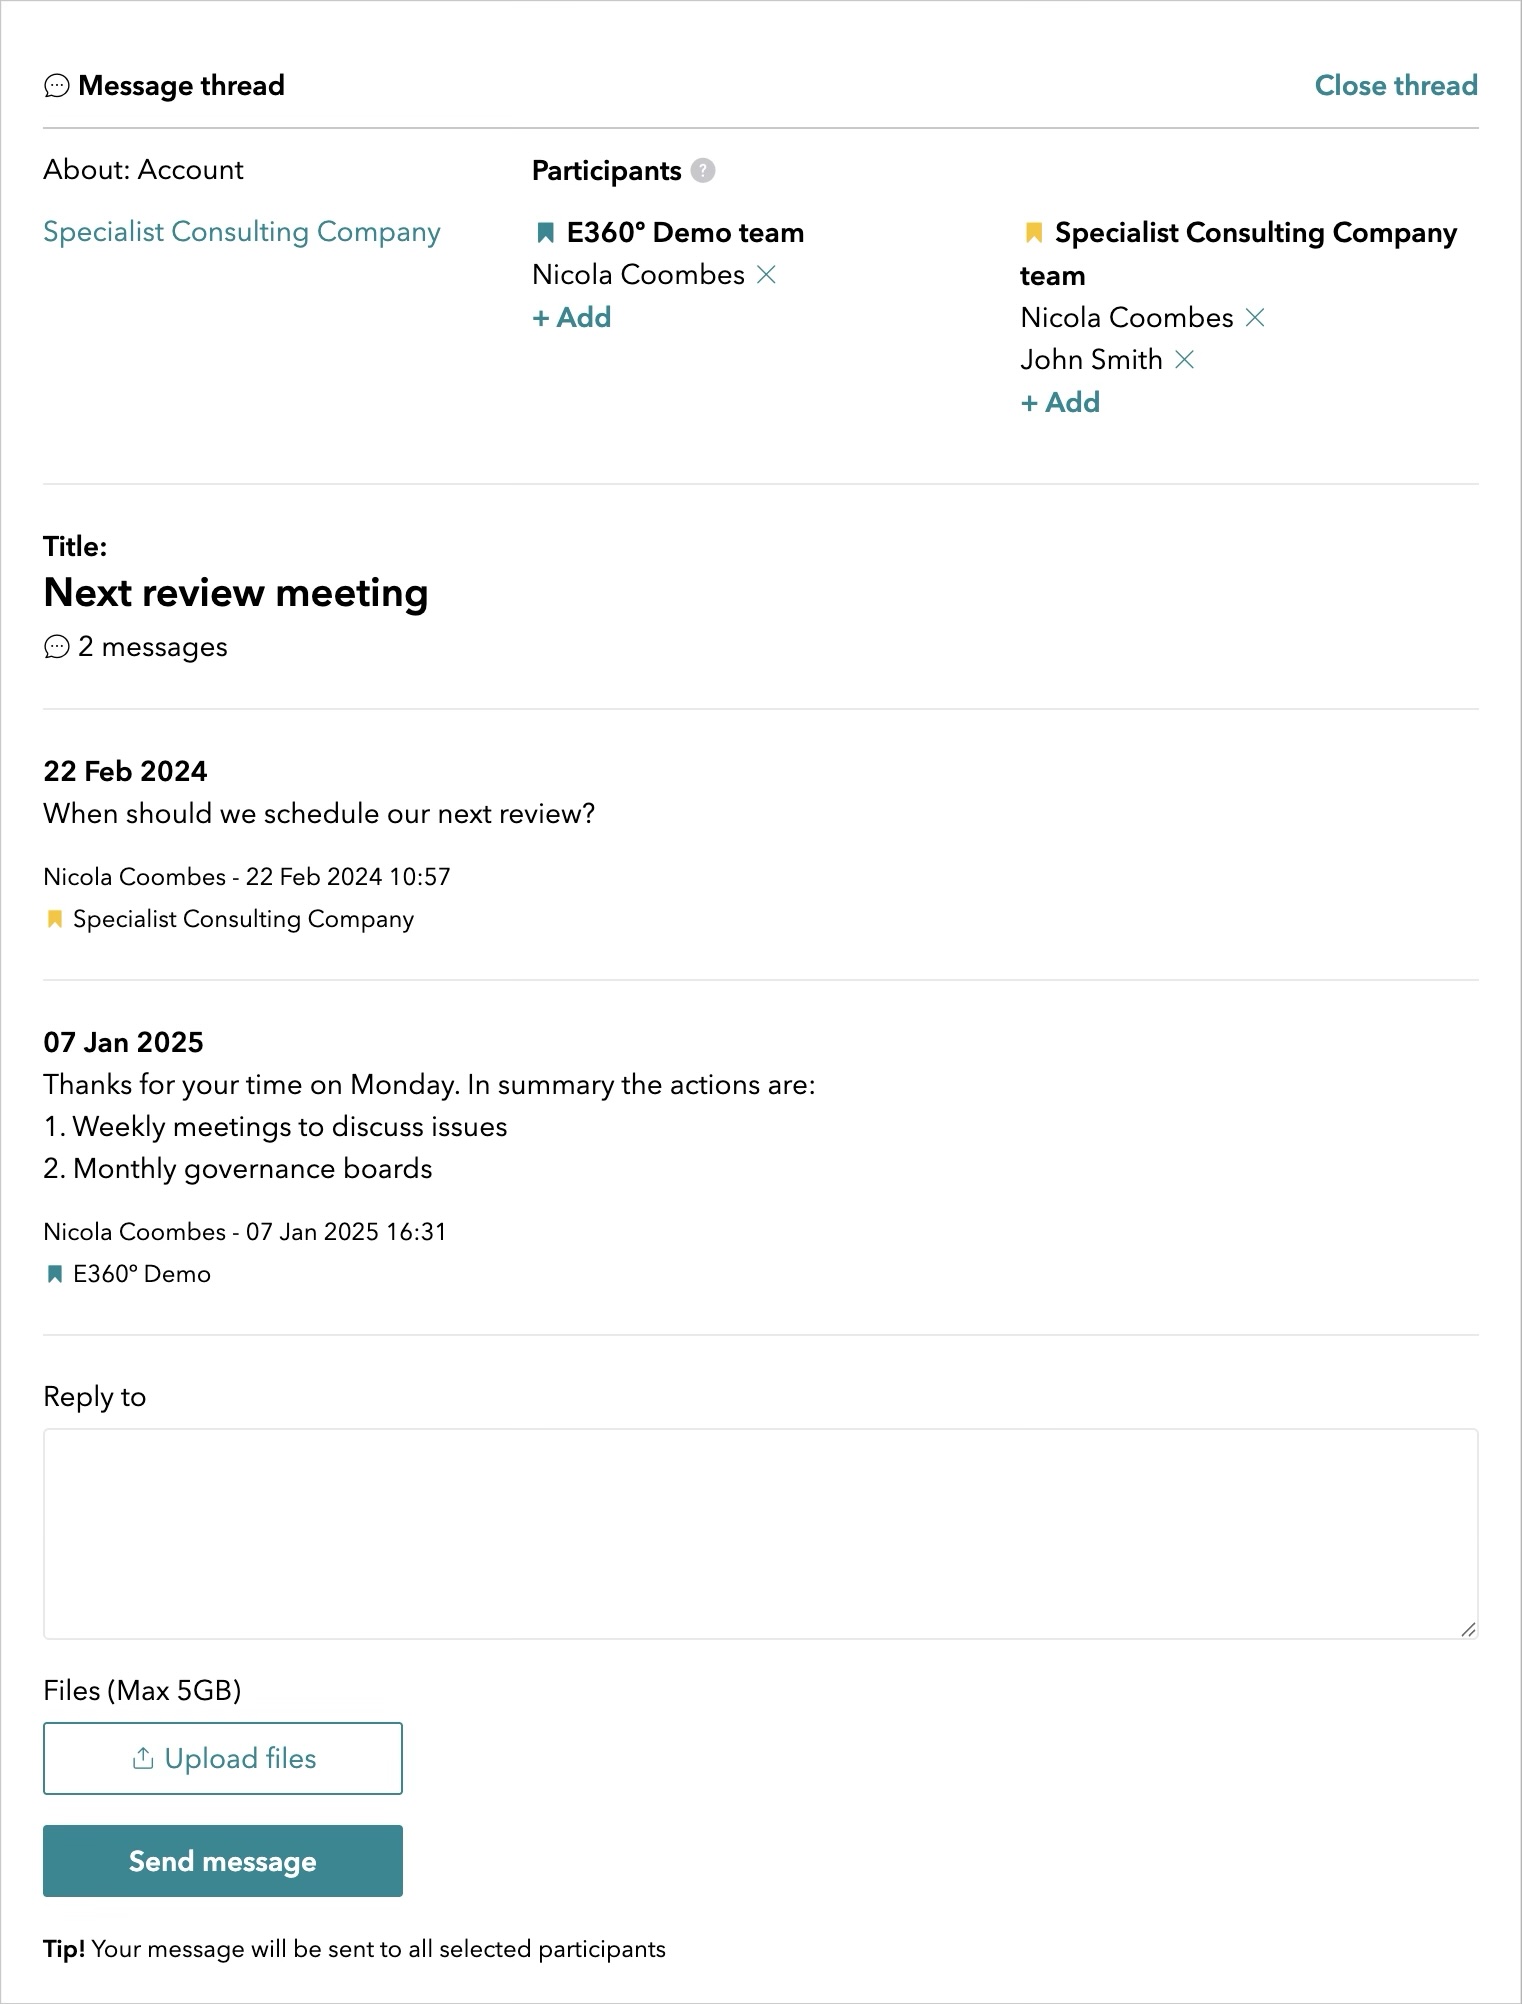Click the yellow Specialist Consulting Company team bookmark
1522x2004 pixels.
[x=1033, y=233]
